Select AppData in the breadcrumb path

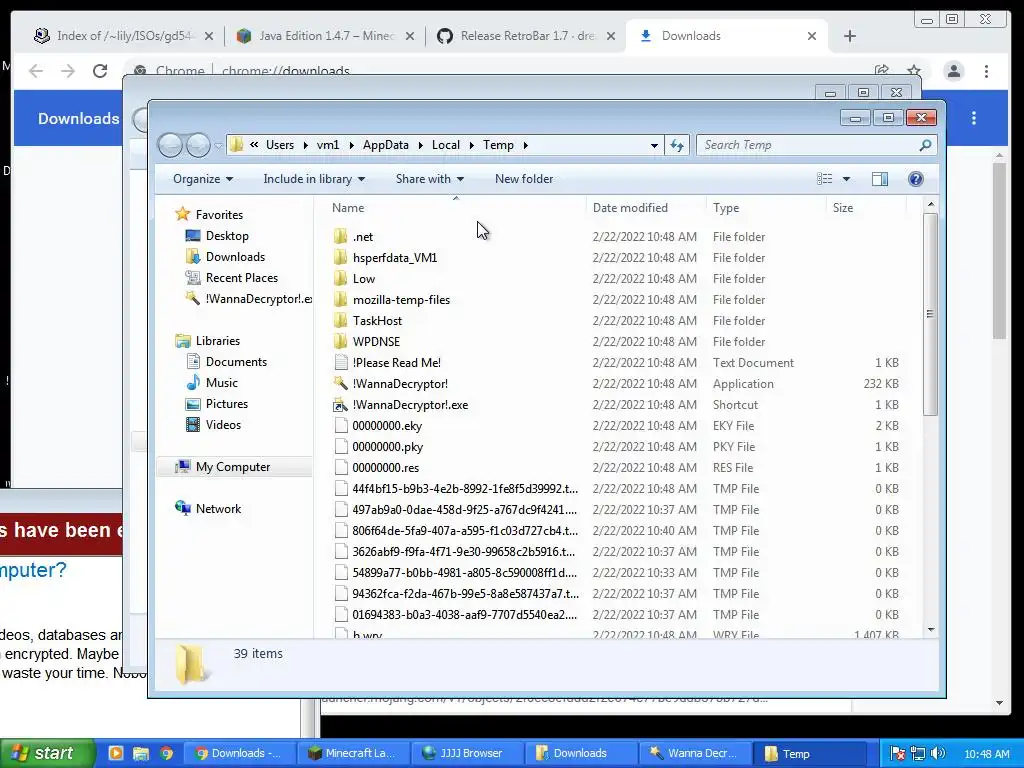385,145
